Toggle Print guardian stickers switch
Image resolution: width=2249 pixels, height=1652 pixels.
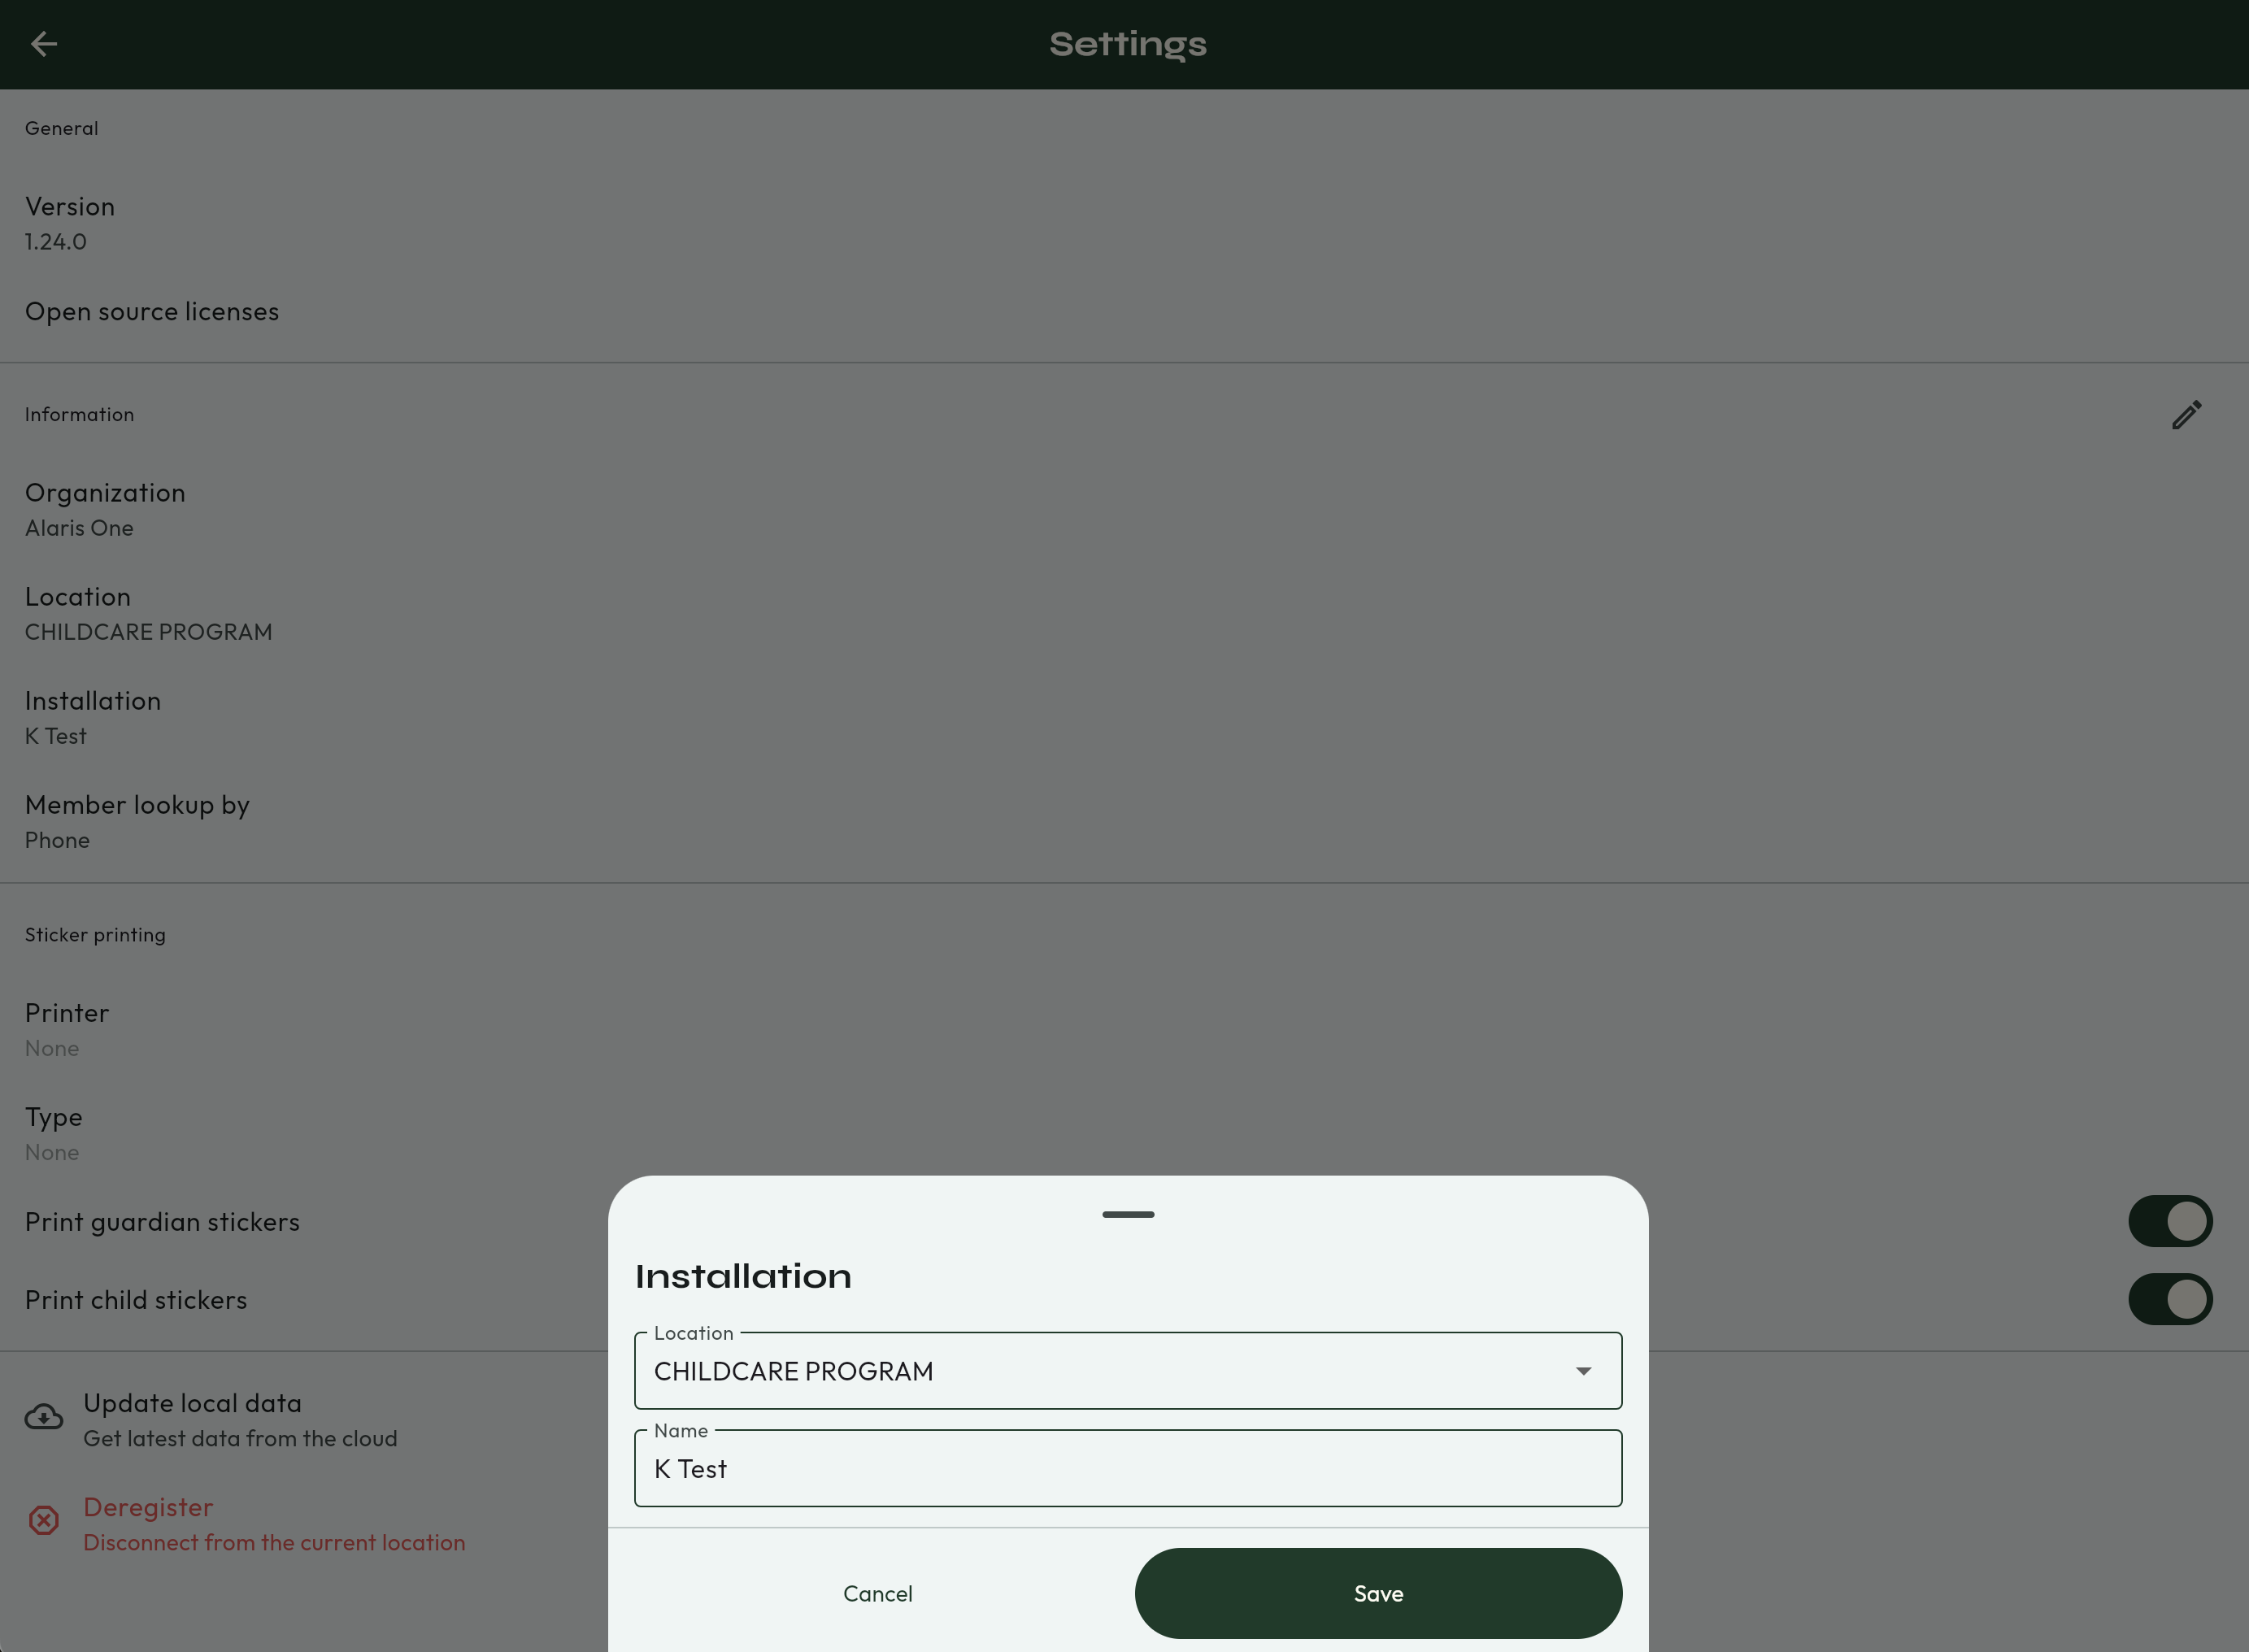tap(2169, 1221)
